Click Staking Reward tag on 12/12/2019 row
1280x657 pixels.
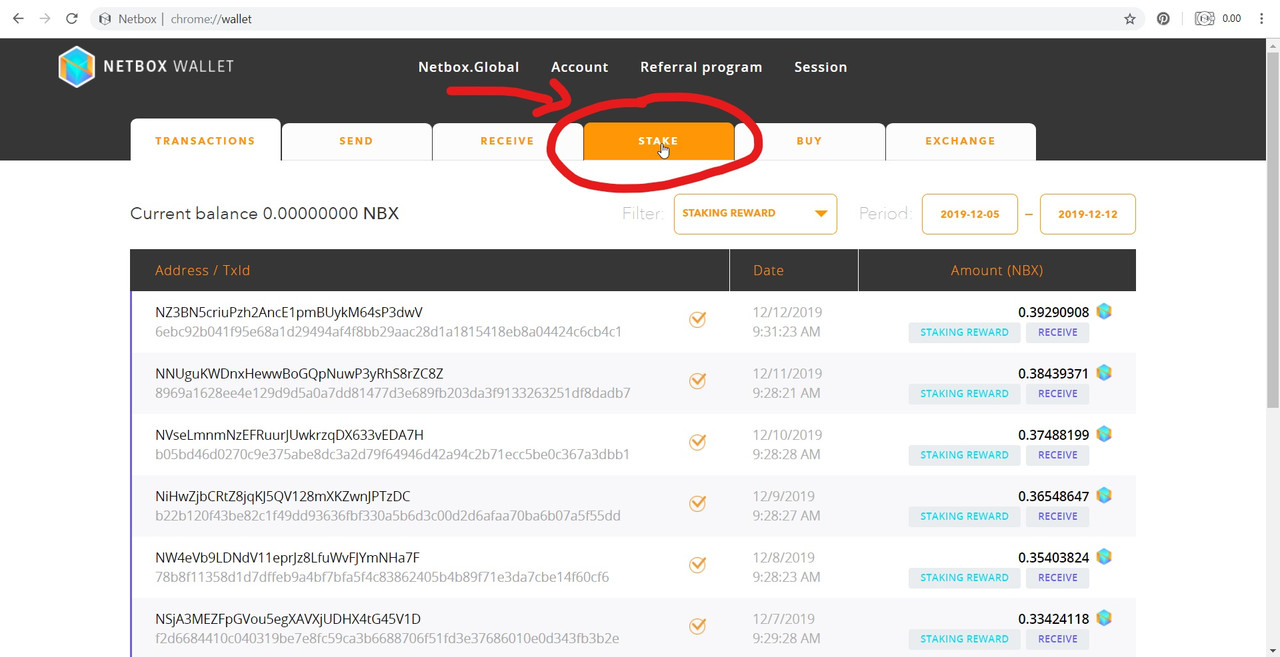[964, 332]
